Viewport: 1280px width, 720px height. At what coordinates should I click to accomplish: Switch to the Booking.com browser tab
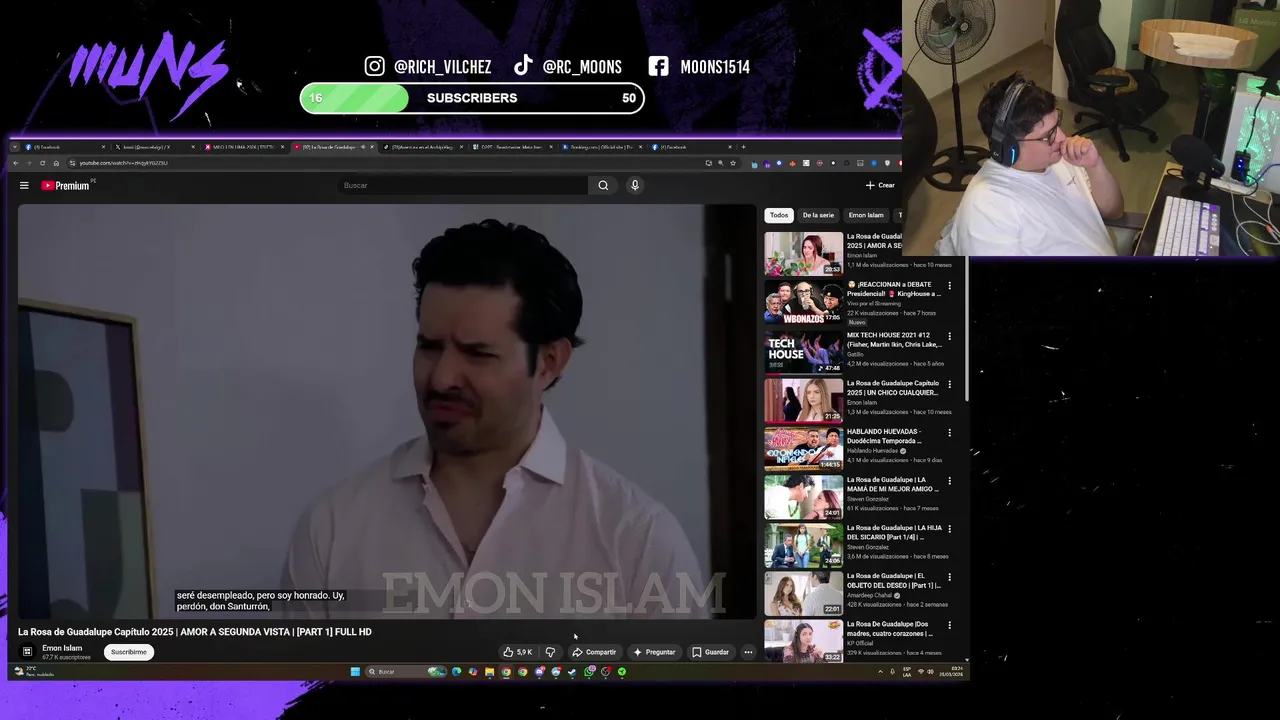[x=600, y=147]
